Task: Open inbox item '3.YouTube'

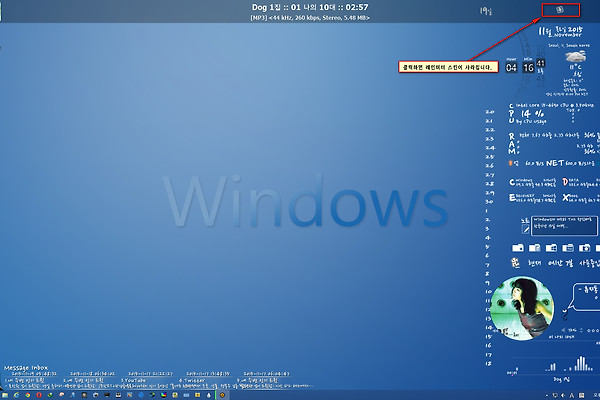Action: (133, 380)
